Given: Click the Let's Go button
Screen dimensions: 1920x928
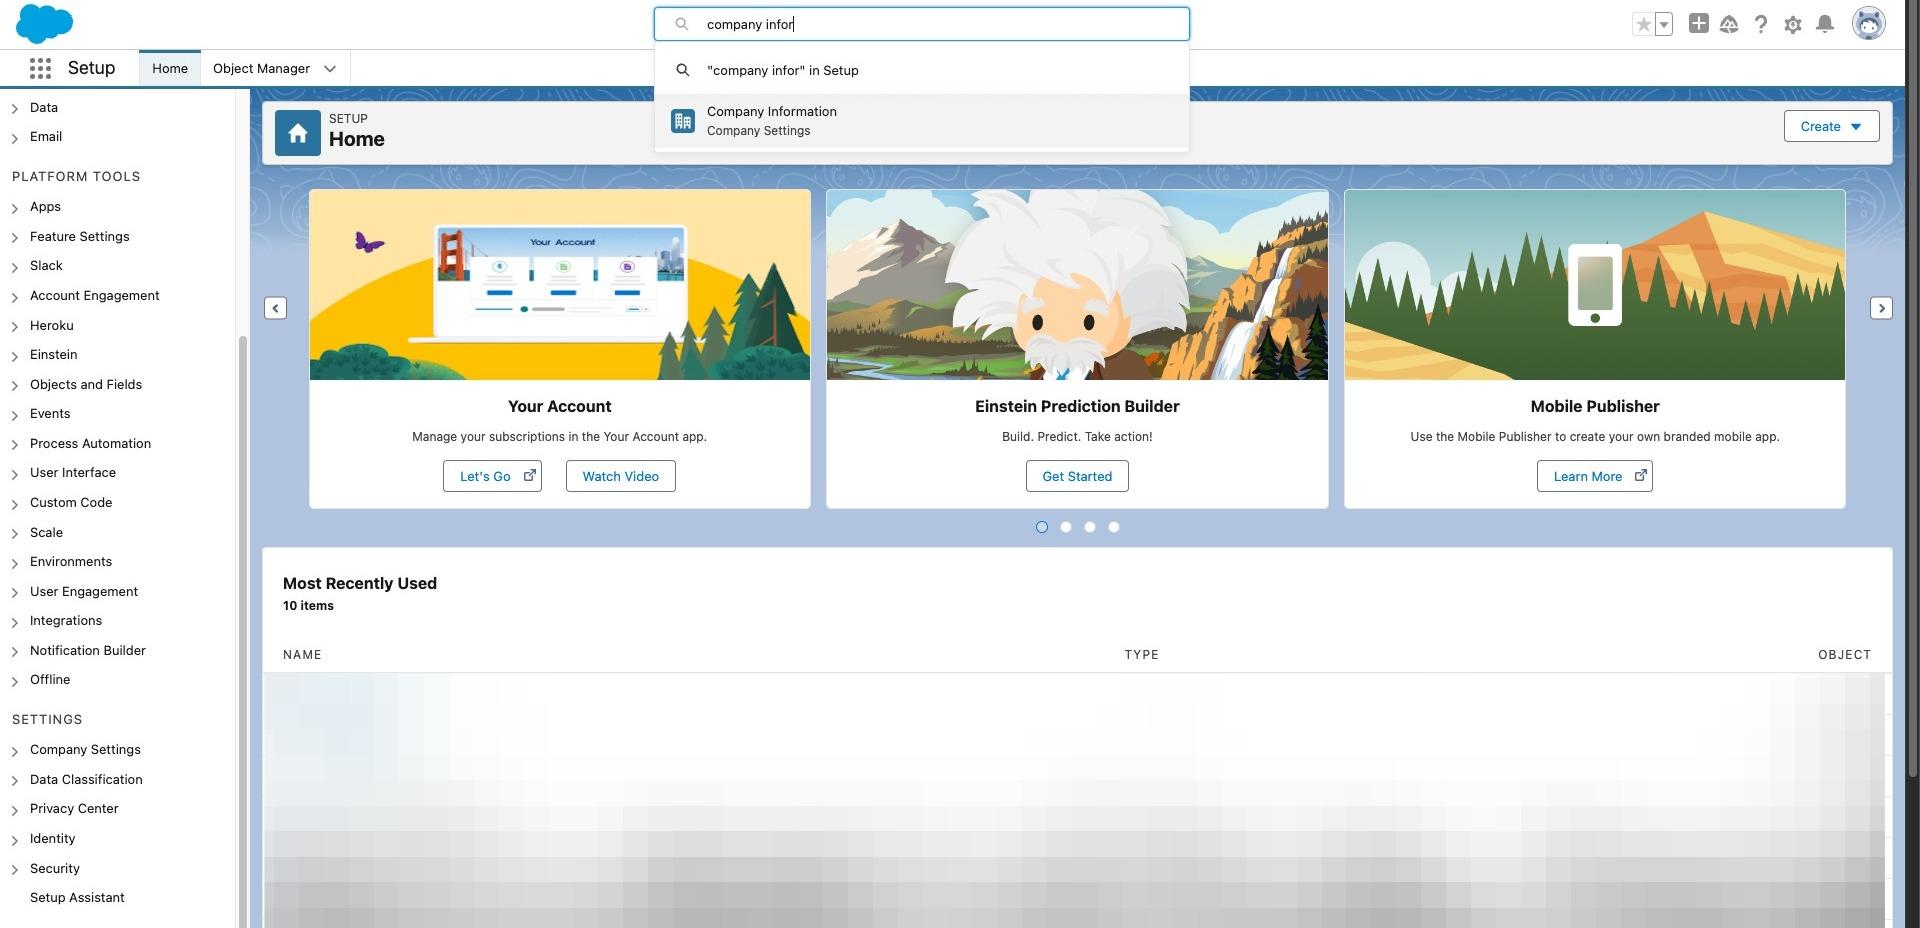Looking at the screenshot, I should pyautogui.click(x=492, y=476).
